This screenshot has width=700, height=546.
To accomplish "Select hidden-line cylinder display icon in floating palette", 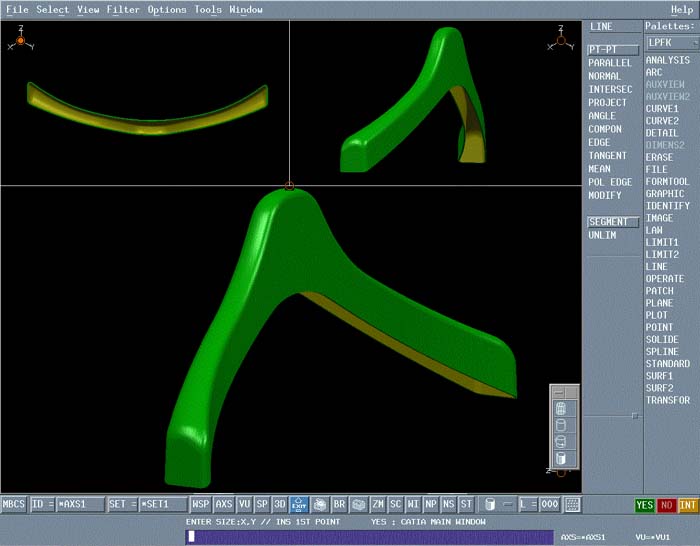I will pos(560,425).
